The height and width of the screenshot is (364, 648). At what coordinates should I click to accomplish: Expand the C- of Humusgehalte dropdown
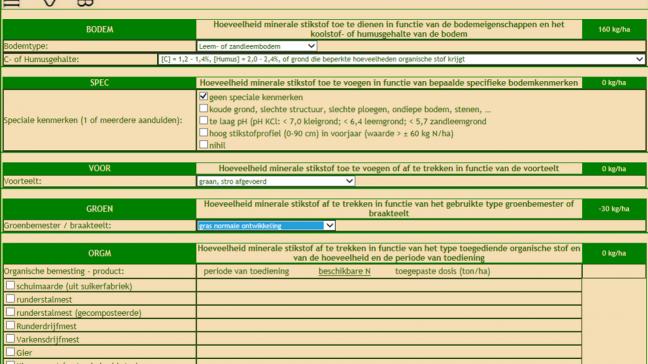point(401,59)
